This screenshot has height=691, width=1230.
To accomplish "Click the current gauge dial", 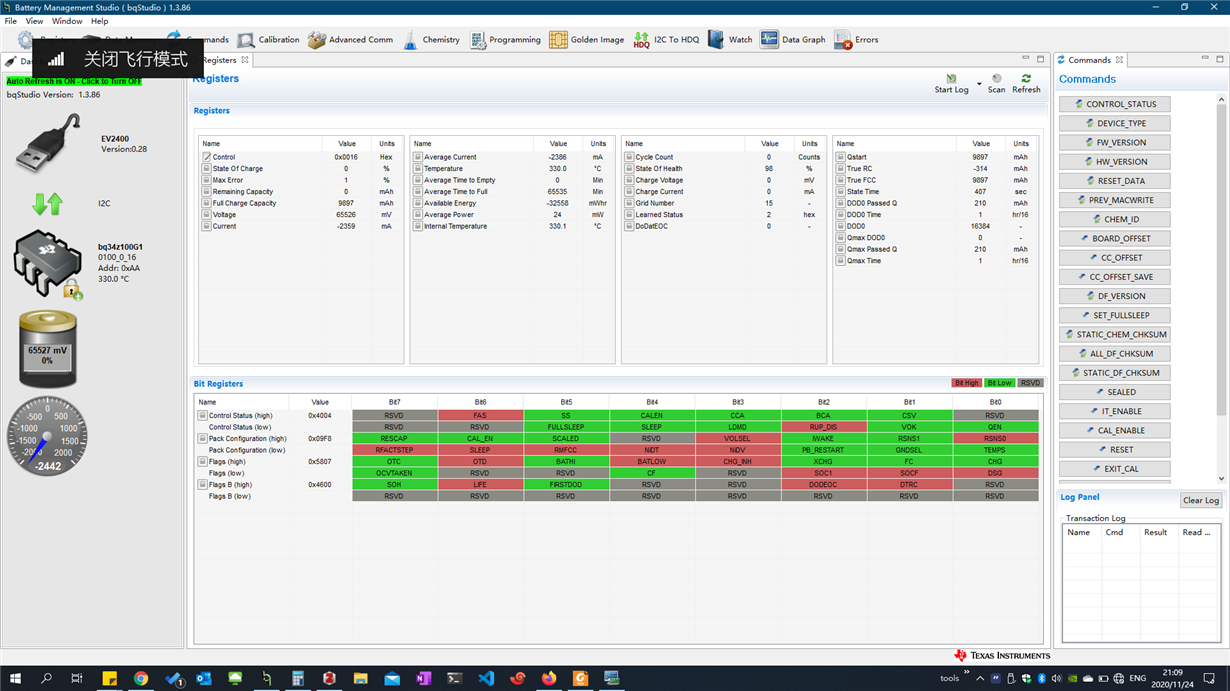I will pos(47,437).
